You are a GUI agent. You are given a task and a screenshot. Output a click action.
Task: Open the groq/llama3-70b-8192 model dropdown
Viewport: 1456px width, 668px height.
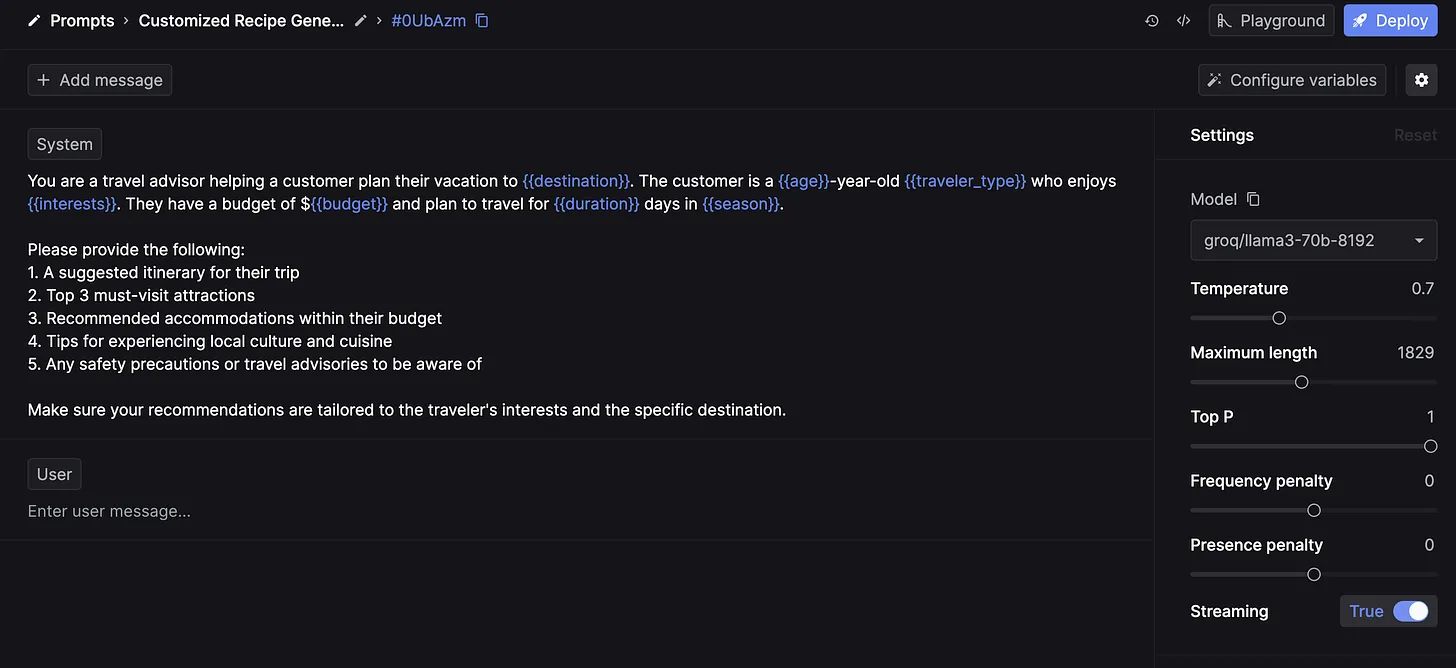tap(1313, 240)
